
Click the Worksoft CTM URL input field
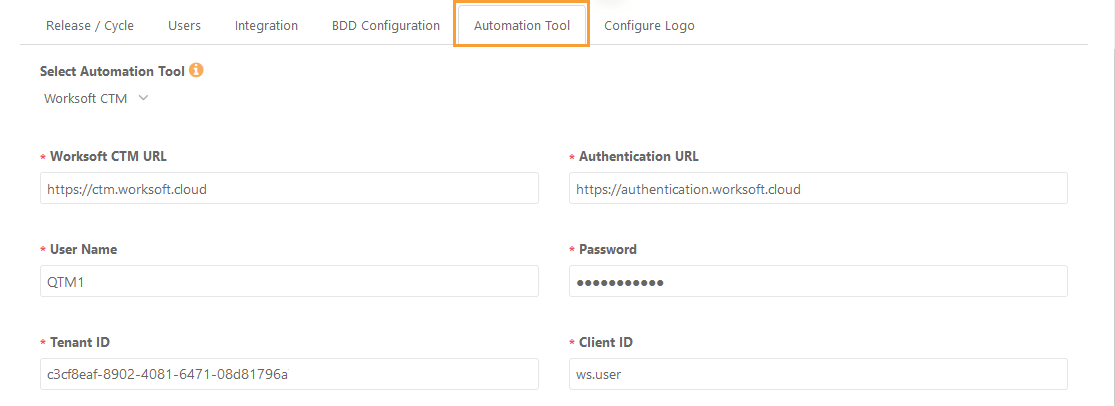(289, 188)
